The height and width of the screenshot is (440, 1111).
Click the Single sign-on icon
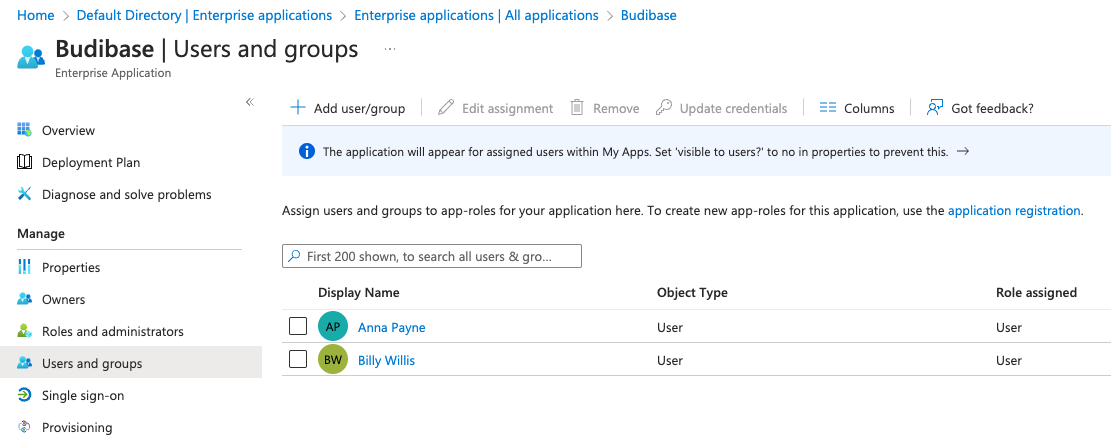pyautogui.click(x=25, y=395)
